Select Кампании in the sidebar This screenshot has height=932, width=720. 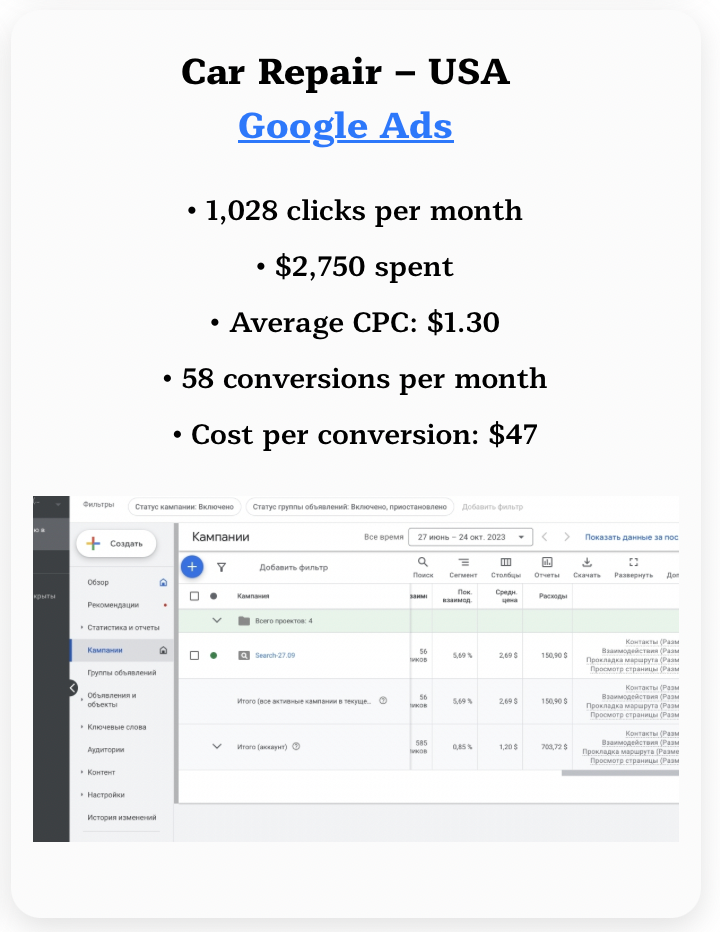[104, 650]
